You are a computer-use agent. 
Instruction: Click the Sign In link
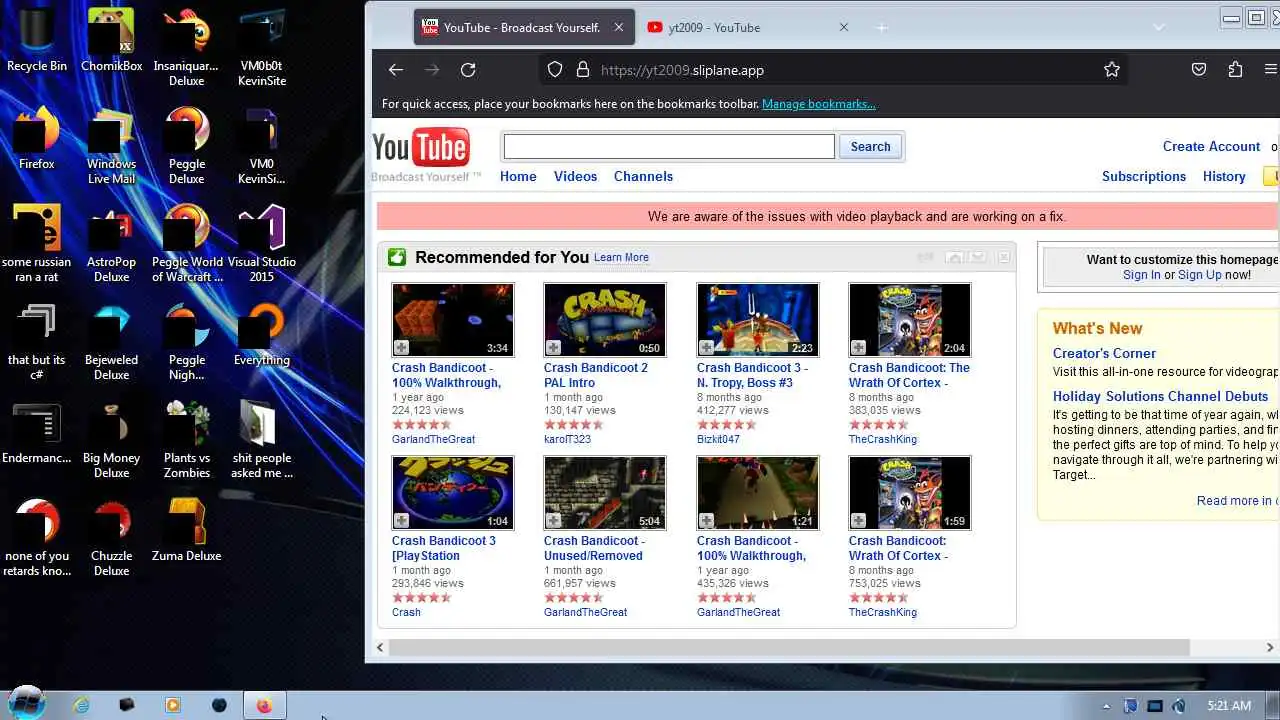(x=1141, y=275)
